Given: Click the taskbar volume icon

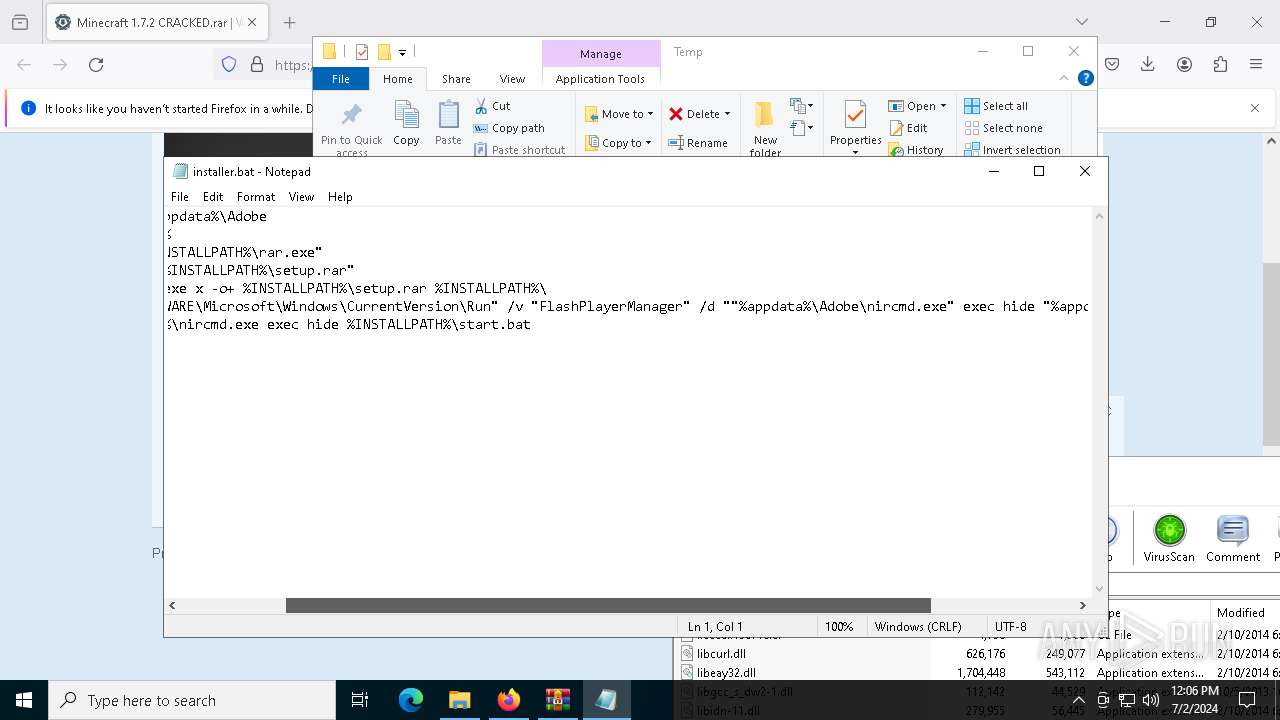Looking at the screenshot, I should point(1151,700).
